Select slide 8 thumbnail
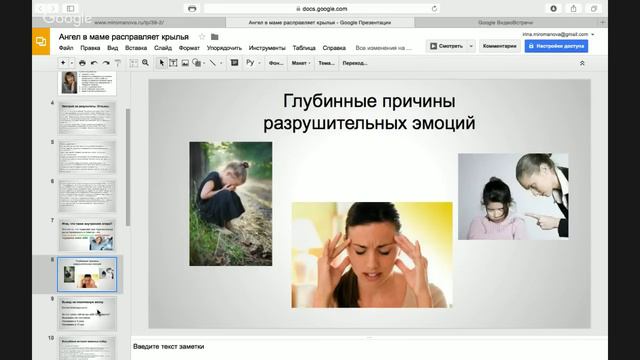640x360 pixels. pyautogui.click(x=87, y=274)
